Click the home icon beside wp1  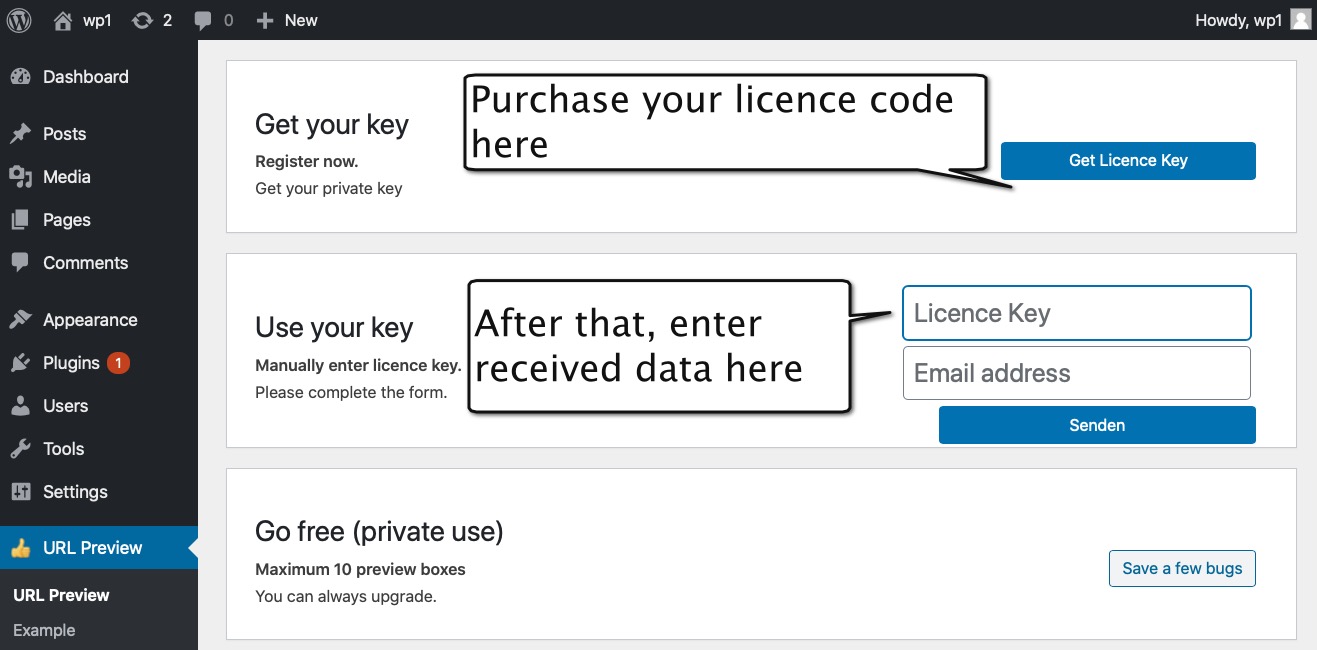pyautogui.click(x=63, y=20)
